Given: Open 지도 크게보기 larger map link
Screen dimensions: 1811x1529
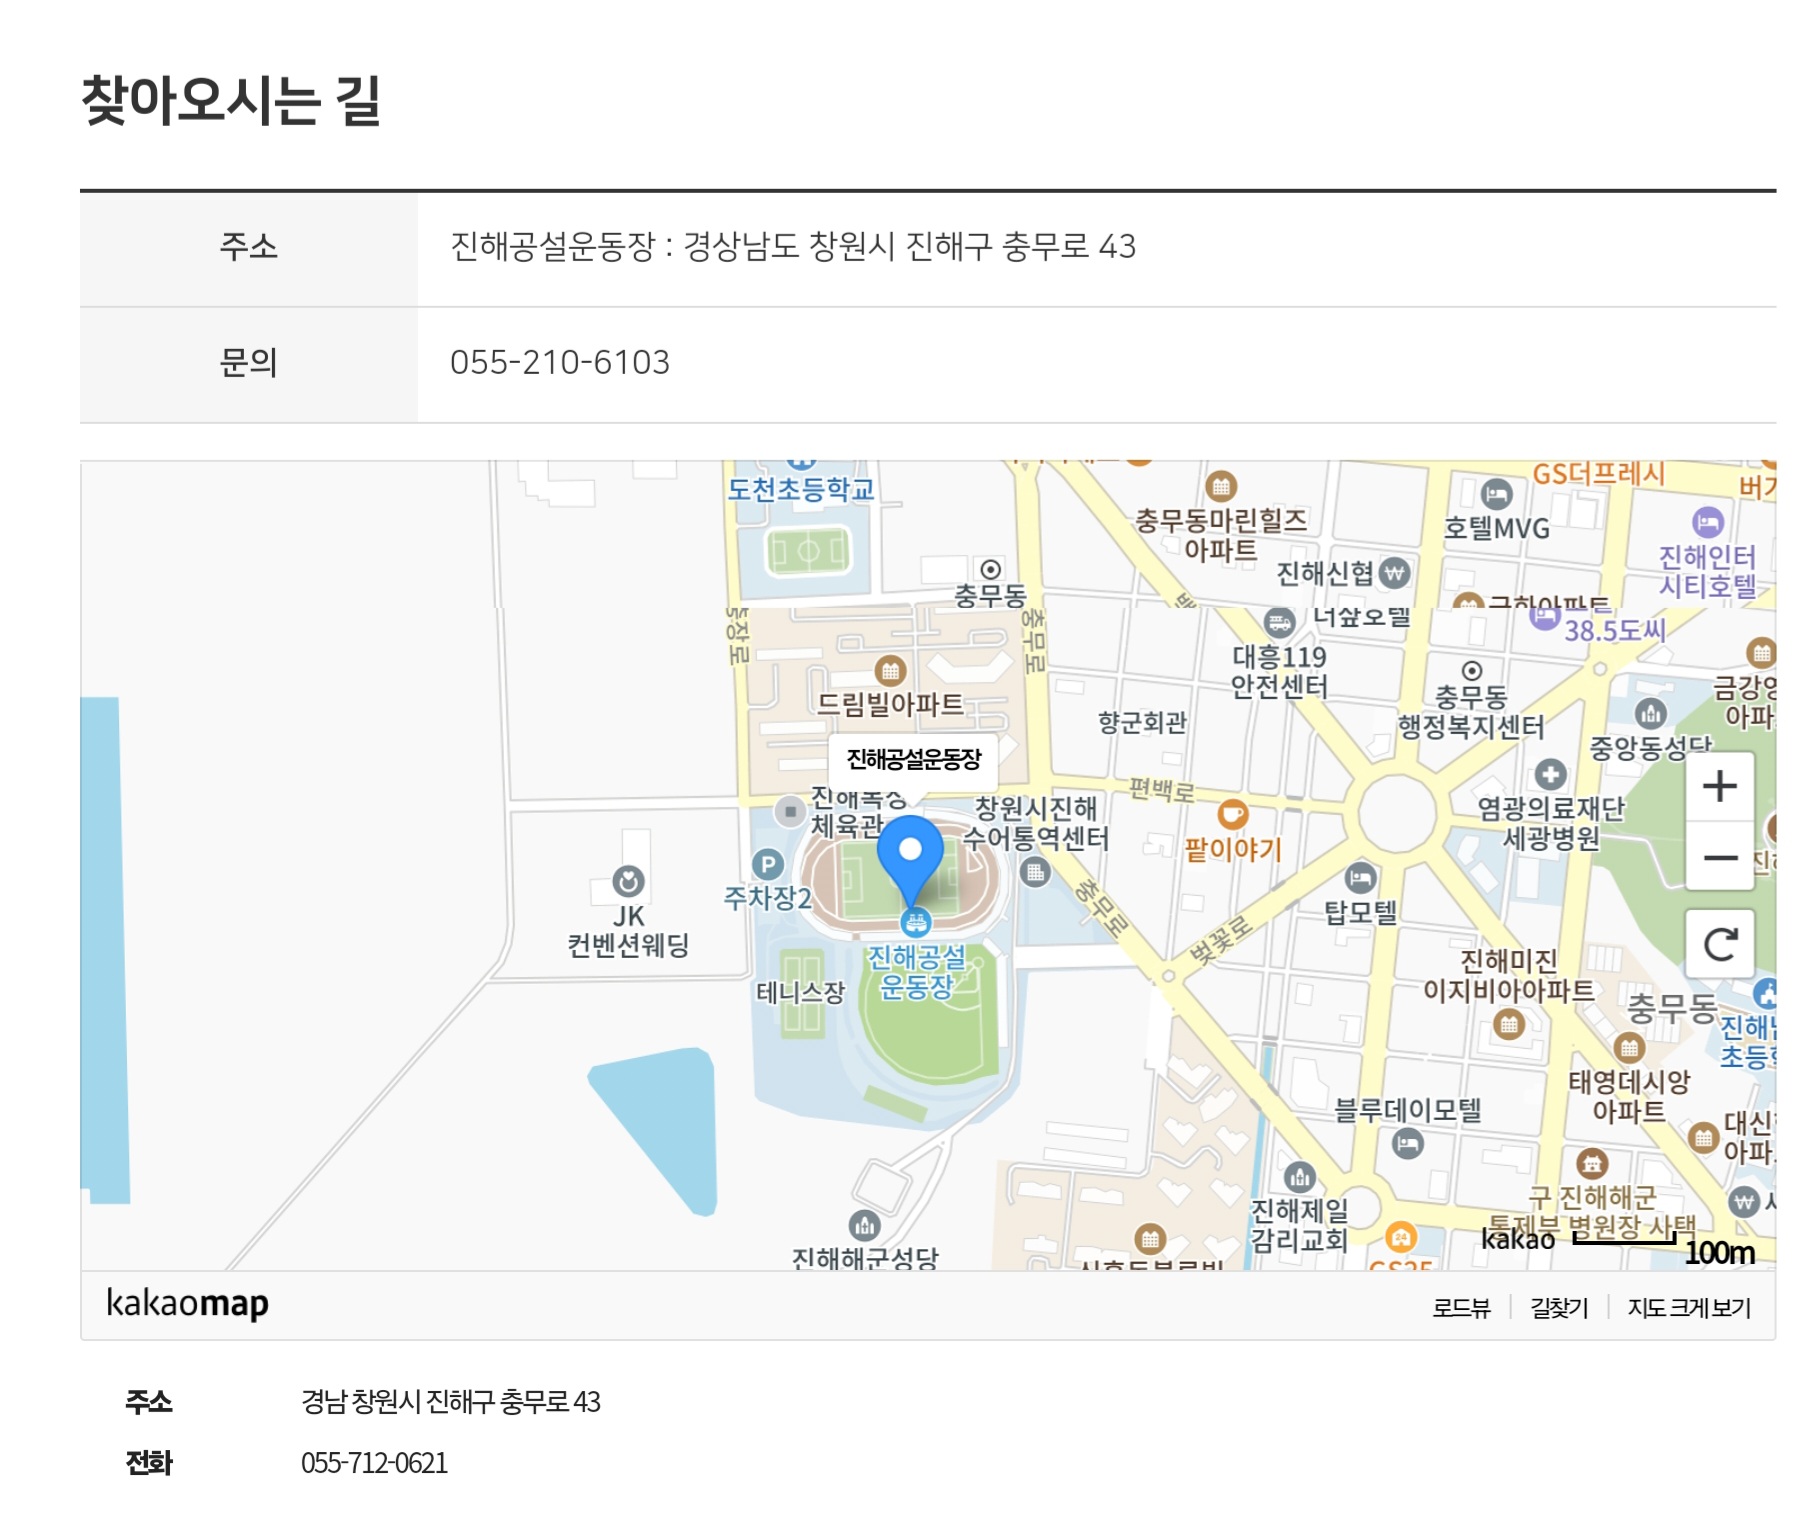Looking at the screenshot, I should pos(1689,1307).
